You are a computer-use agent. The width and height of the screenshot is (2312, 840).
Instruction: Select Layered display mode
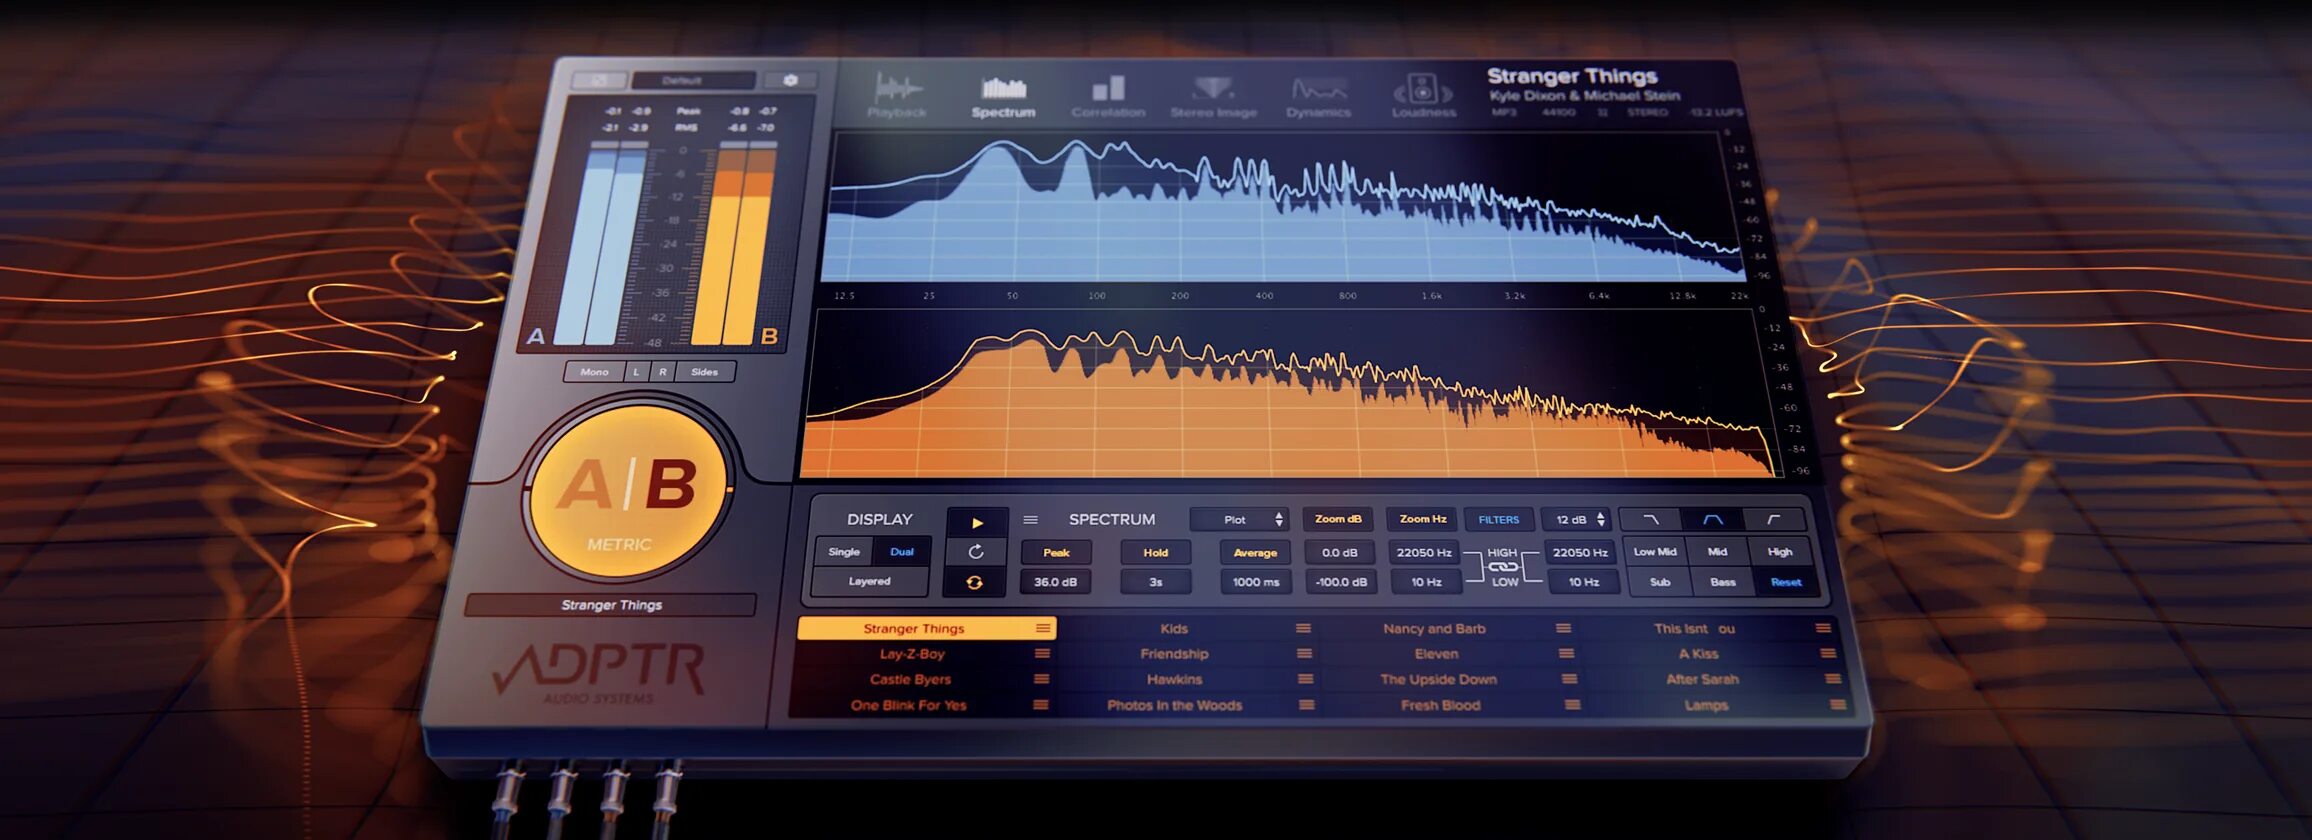(x=869, y=581)
